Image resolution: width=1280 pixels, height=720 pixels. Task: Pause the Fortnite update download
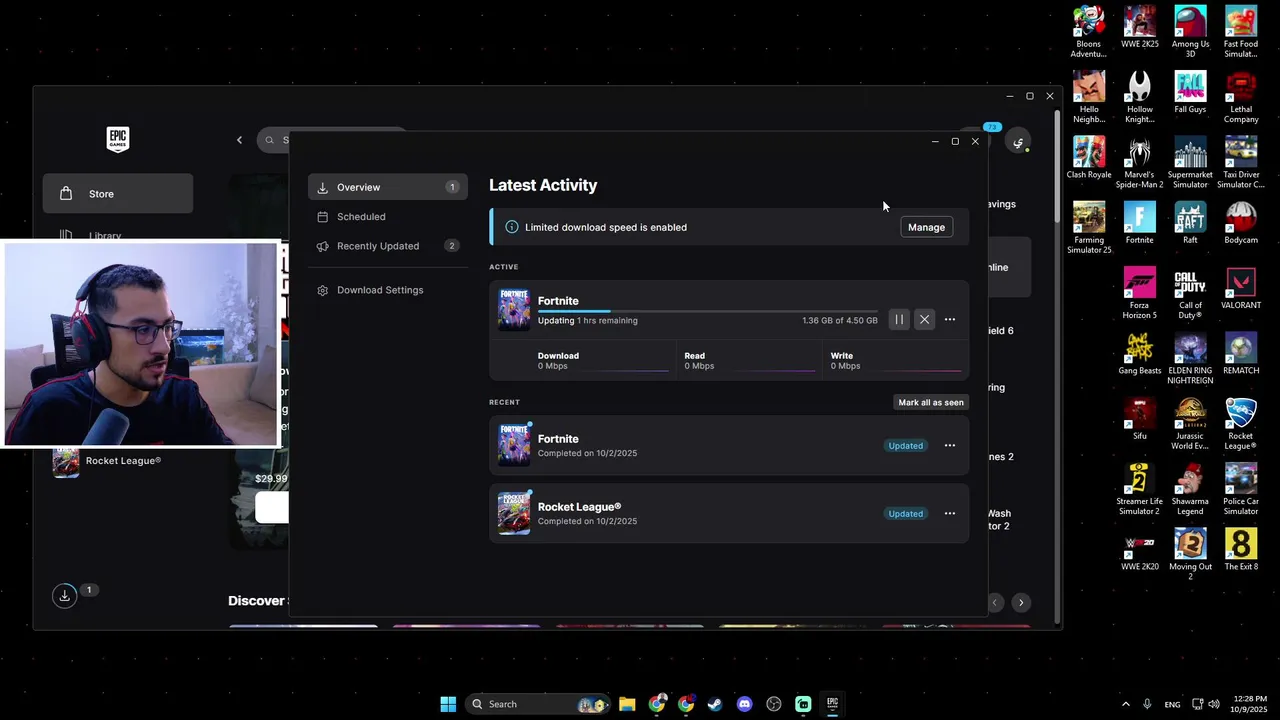tap(899, 320)
